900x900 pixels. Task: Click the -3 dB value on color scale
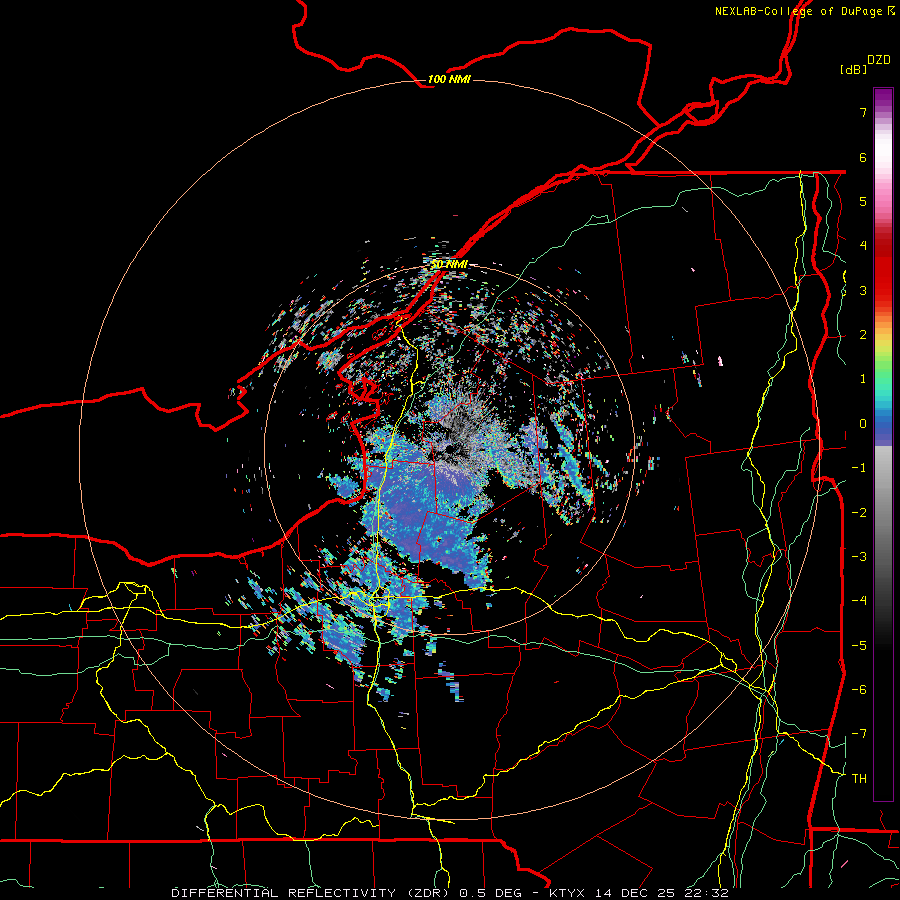[859, 557]
